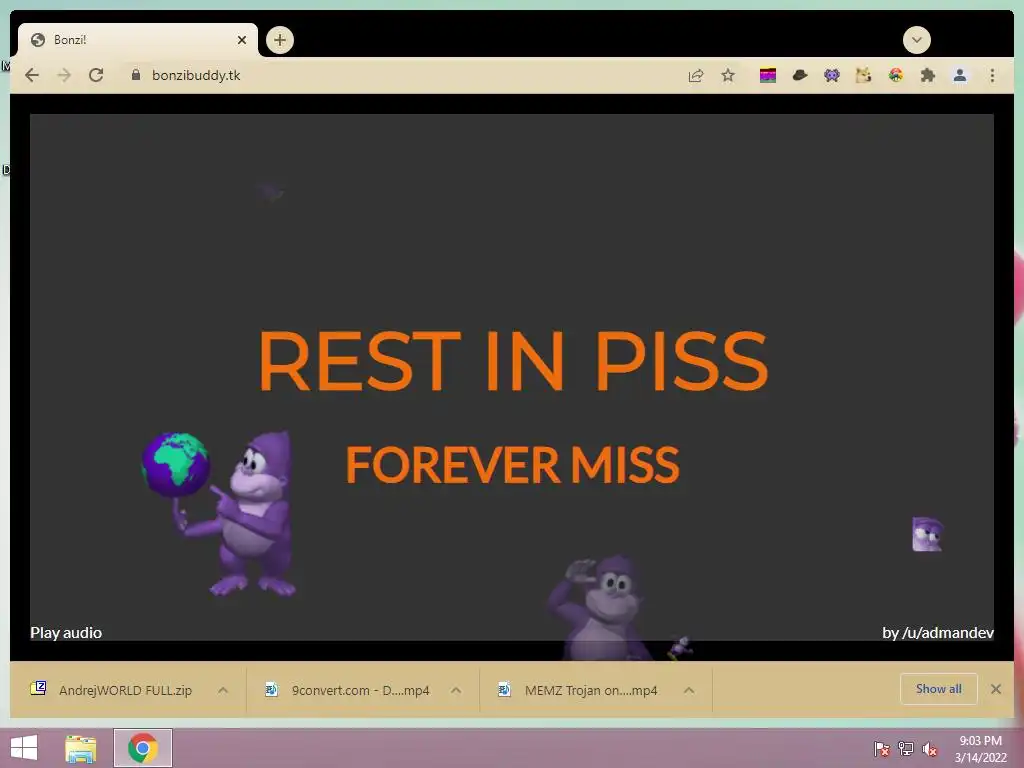This screenshot has width=1024, height=768.
Task: Click the by /u/admandev link
Action: pos(938,633)
